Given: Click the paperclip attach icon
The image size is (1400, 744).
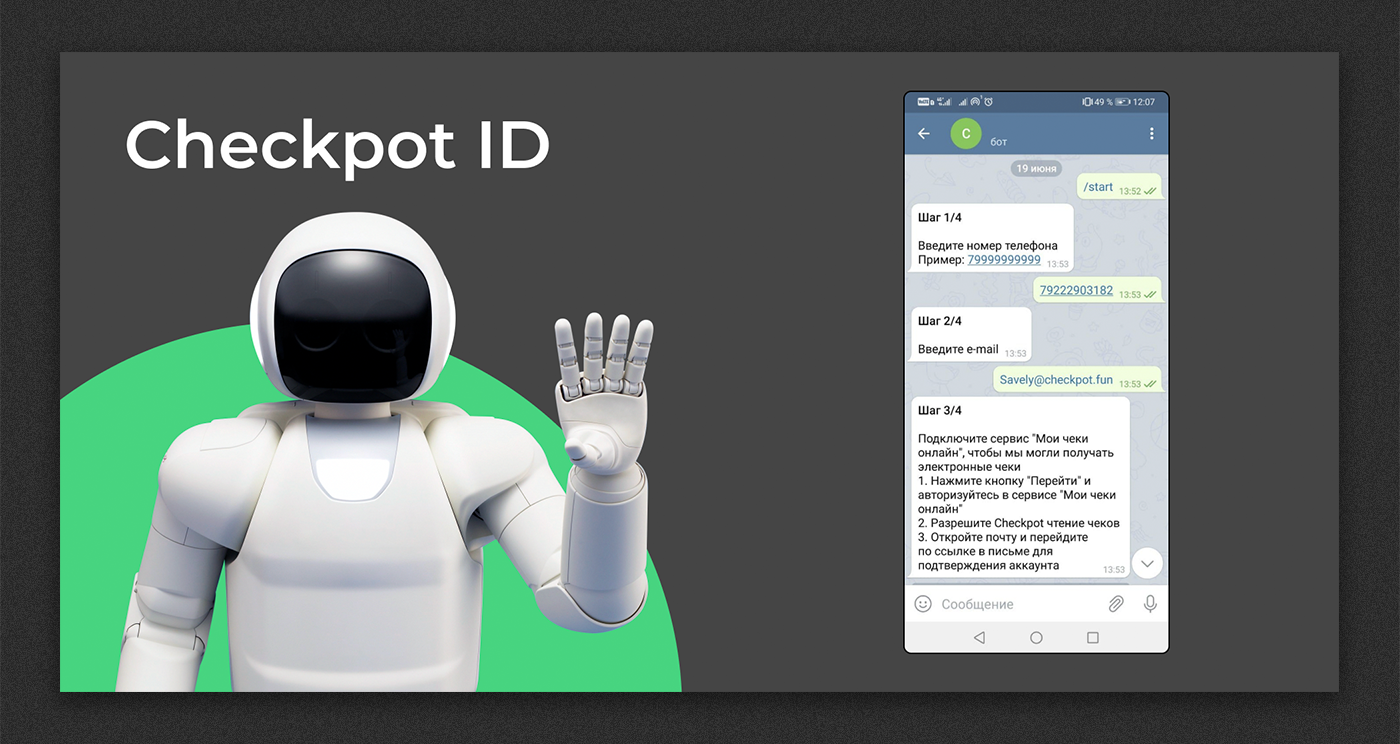Looking at the screenshot, I should tap(1116, 604).
